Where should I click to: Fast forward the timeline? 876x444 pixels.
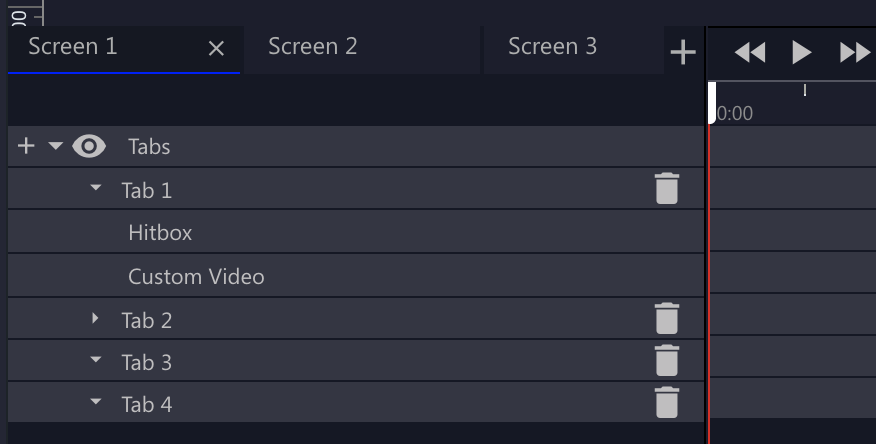(855, 52)
